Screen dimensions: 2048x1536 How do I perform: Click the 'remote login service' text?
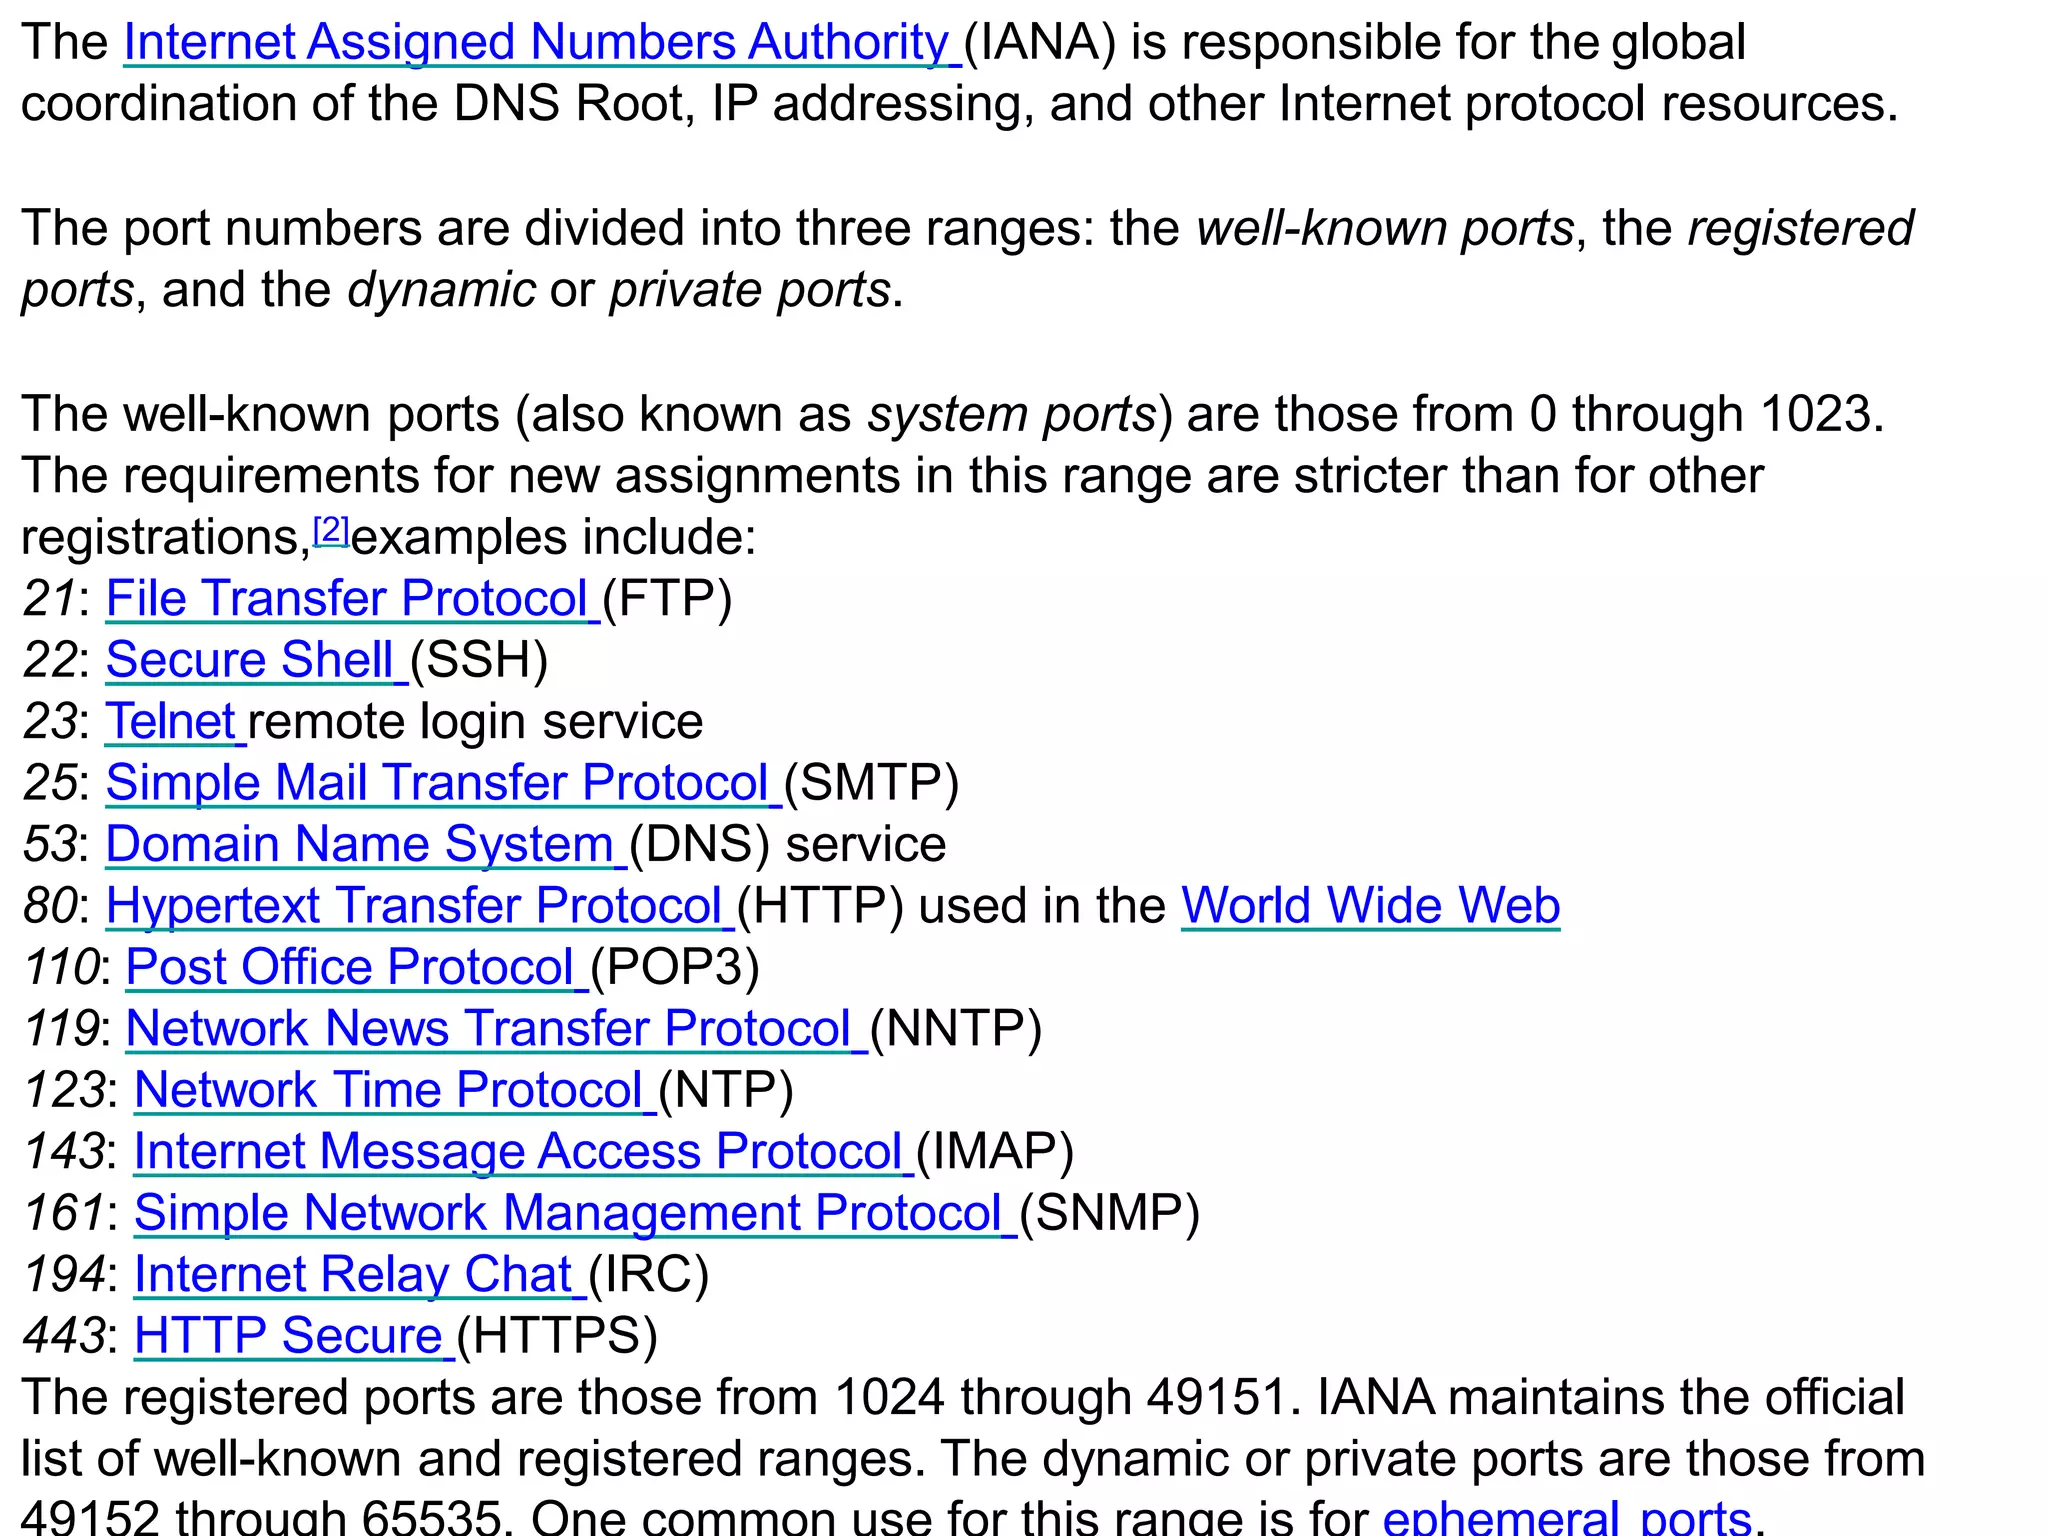point(475,722)
